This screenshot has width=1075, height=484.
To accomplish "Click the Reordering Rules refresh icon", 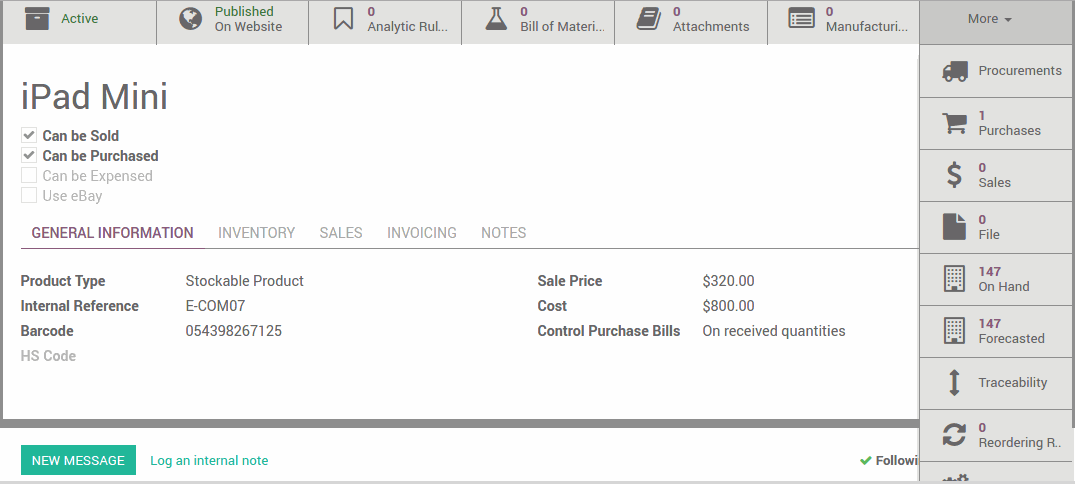I will [x=954, y=435].
